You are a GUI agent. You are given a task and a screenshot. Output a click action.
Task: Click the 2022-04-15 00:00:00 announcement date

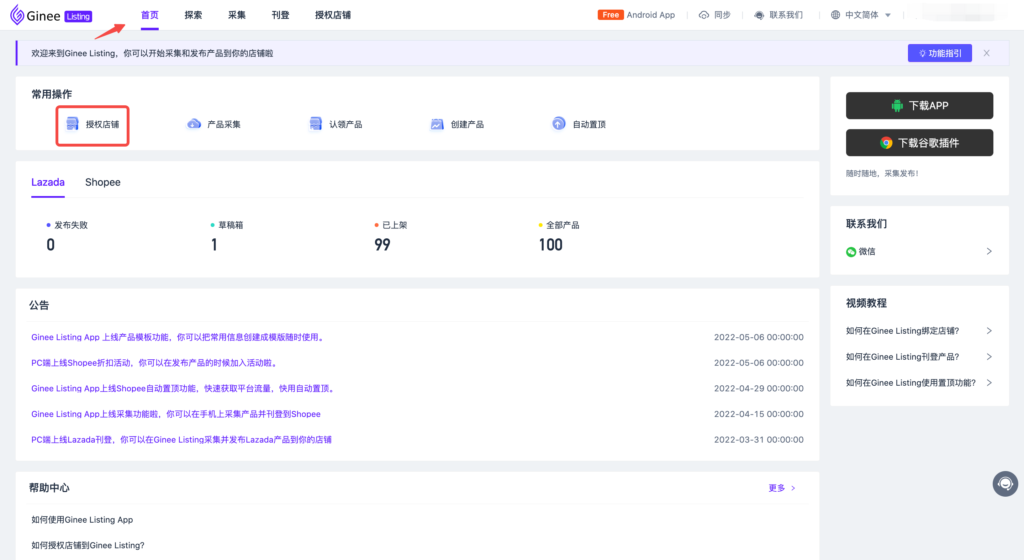point(758,414)
